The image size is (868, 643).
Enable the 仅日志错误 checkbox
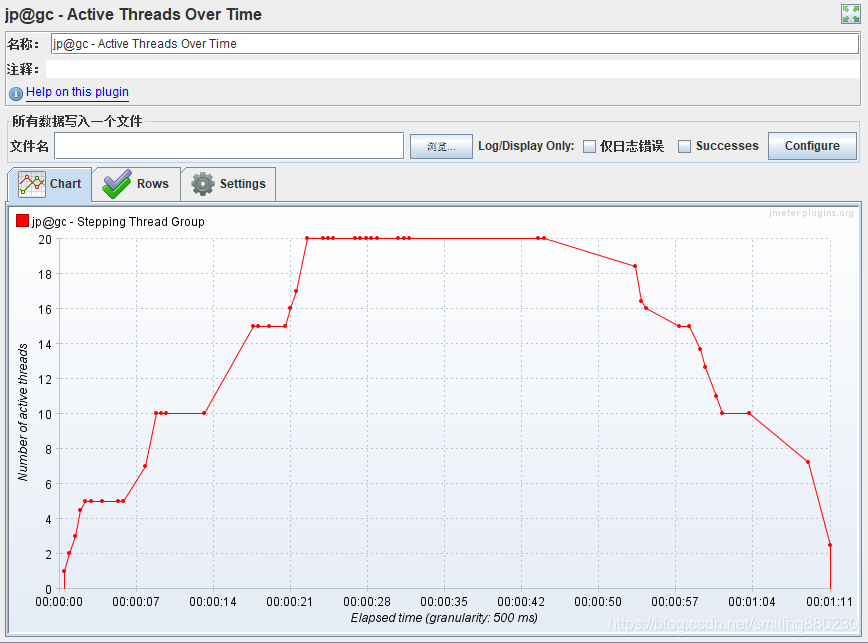pos(590,146)
